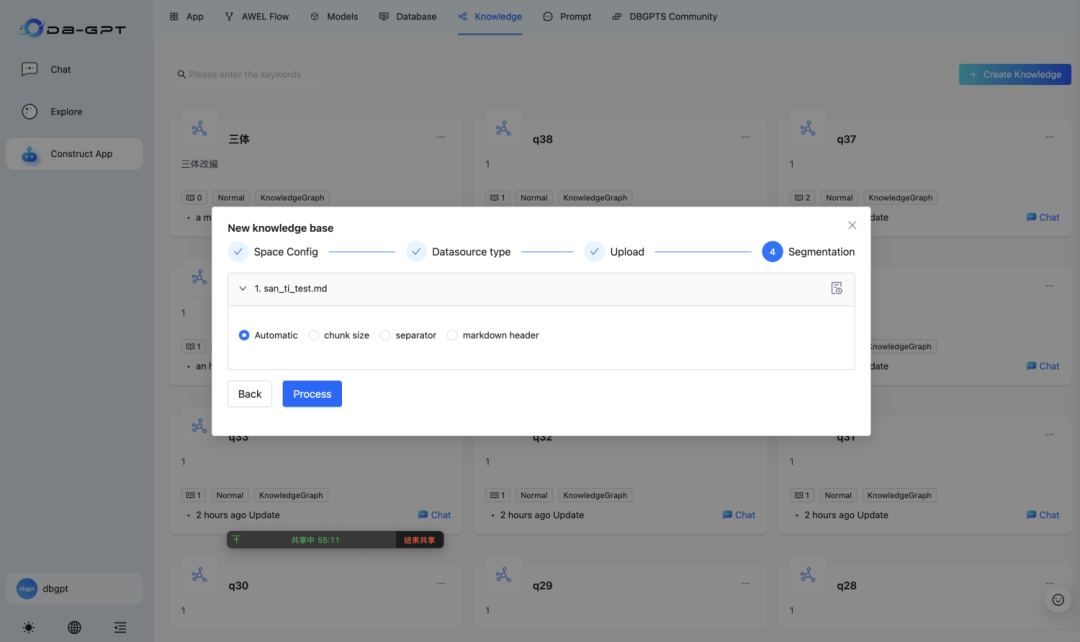This screenshot has width=1080, height=642.
Task: Click the dbgpt user avatar
Action: pos(27,588)
